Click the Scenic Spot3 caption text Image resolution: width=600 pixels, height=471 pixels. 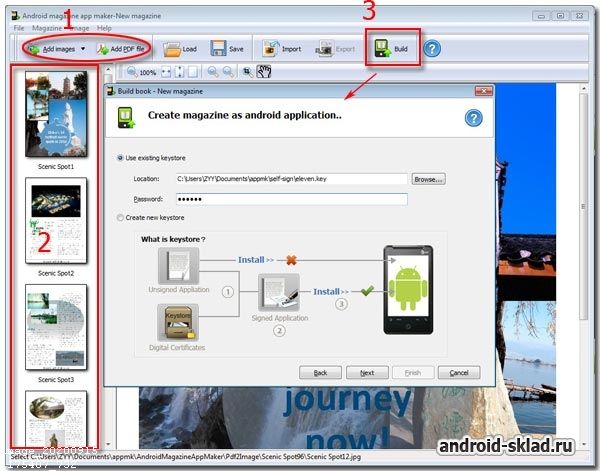coord(56,380)
